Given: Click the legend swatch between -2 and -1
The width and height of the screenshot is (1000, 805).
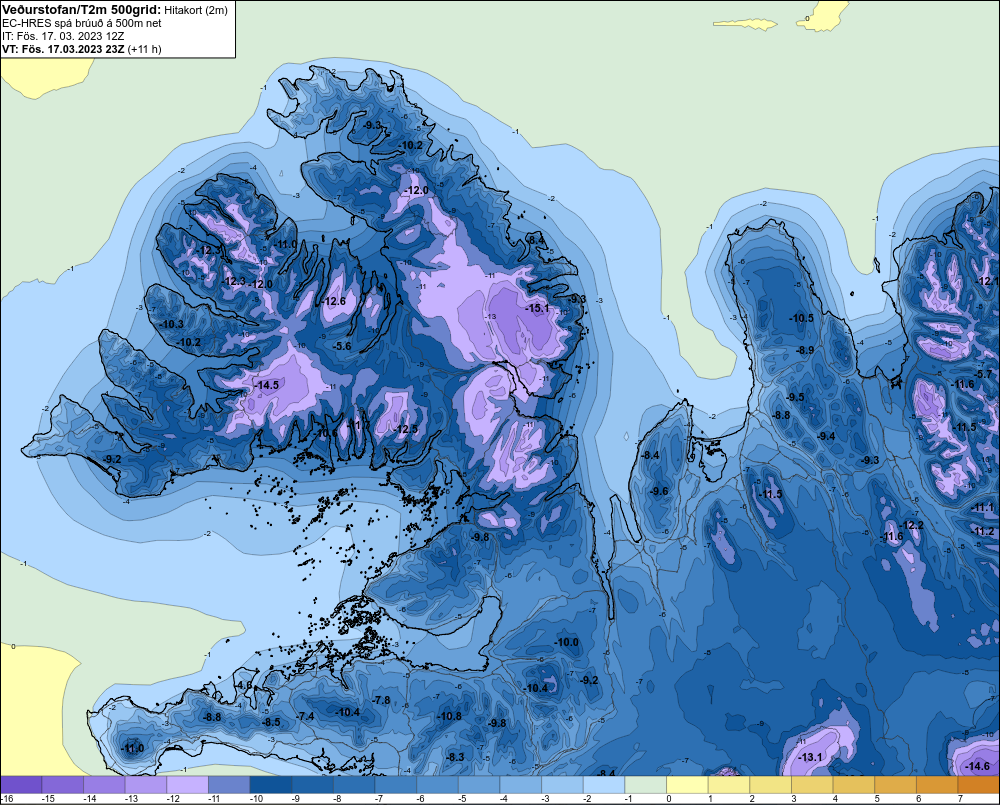Looking at the screenshot, I should click(604, 785).
